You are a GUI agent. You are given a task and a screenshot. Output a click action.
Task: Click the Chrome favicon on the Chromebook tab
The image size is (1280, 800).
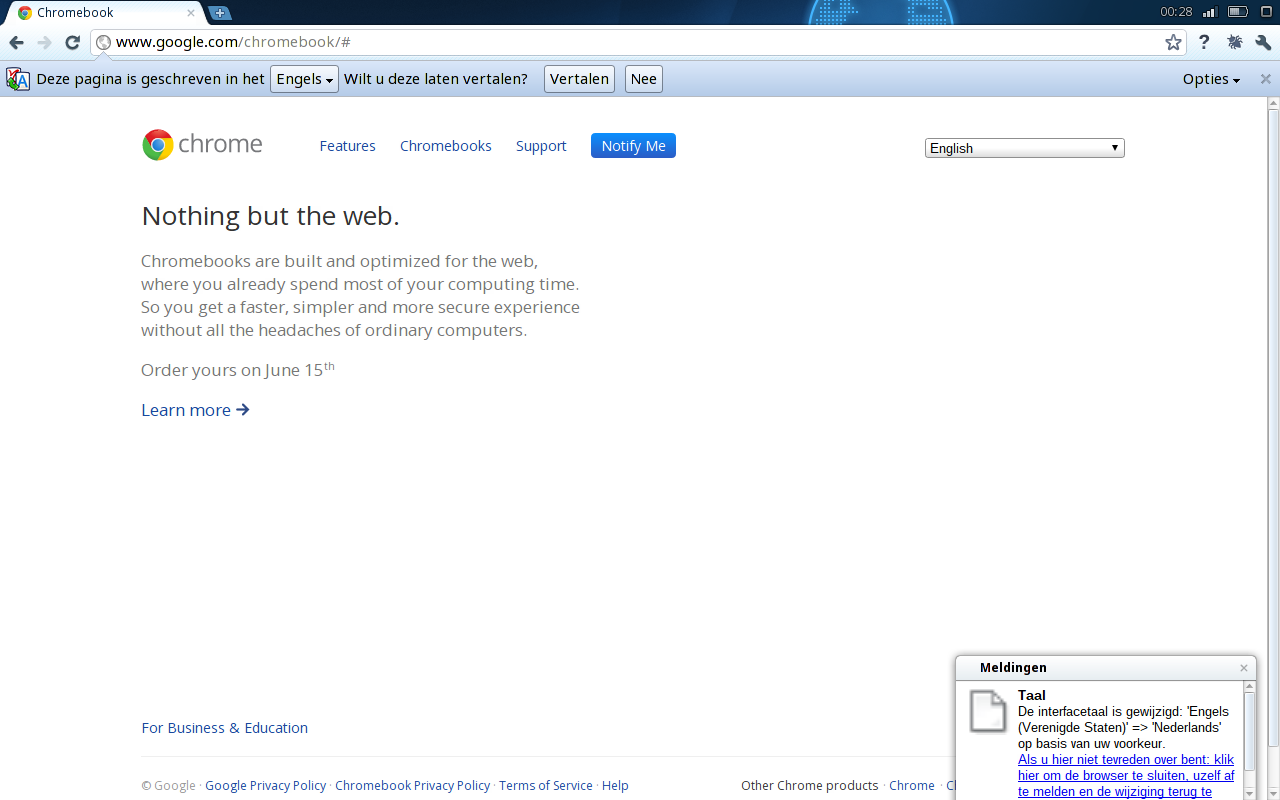(x=25, y=13)
